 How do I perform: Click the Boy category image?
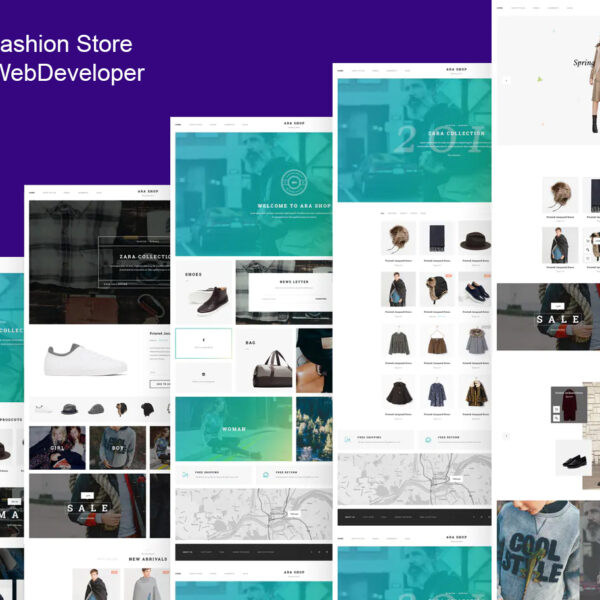[117, 447]
